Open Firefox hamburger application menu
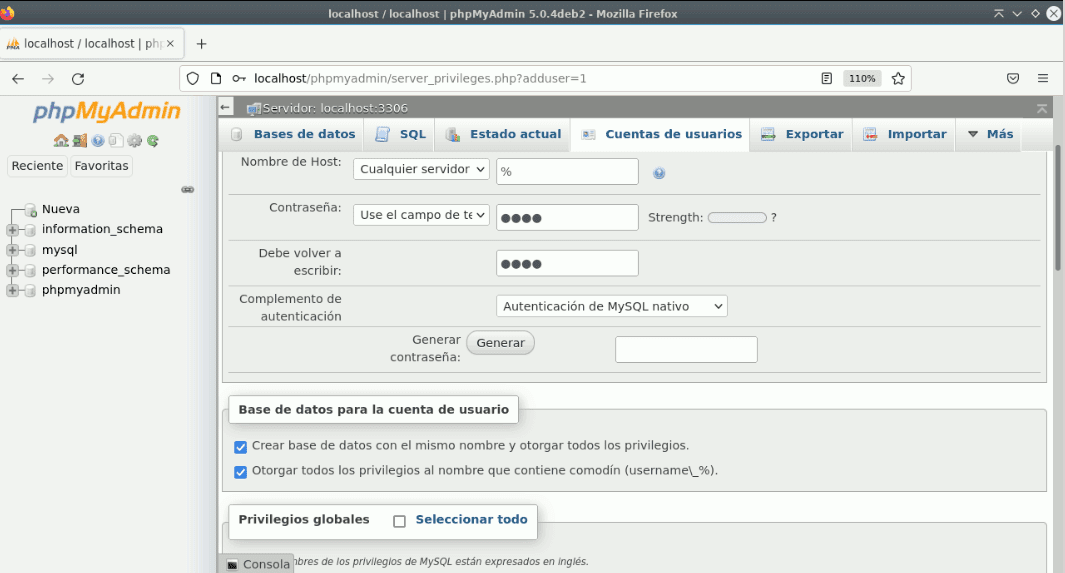Viewport: 1065px width, 573px height. tap(1043, 79)
